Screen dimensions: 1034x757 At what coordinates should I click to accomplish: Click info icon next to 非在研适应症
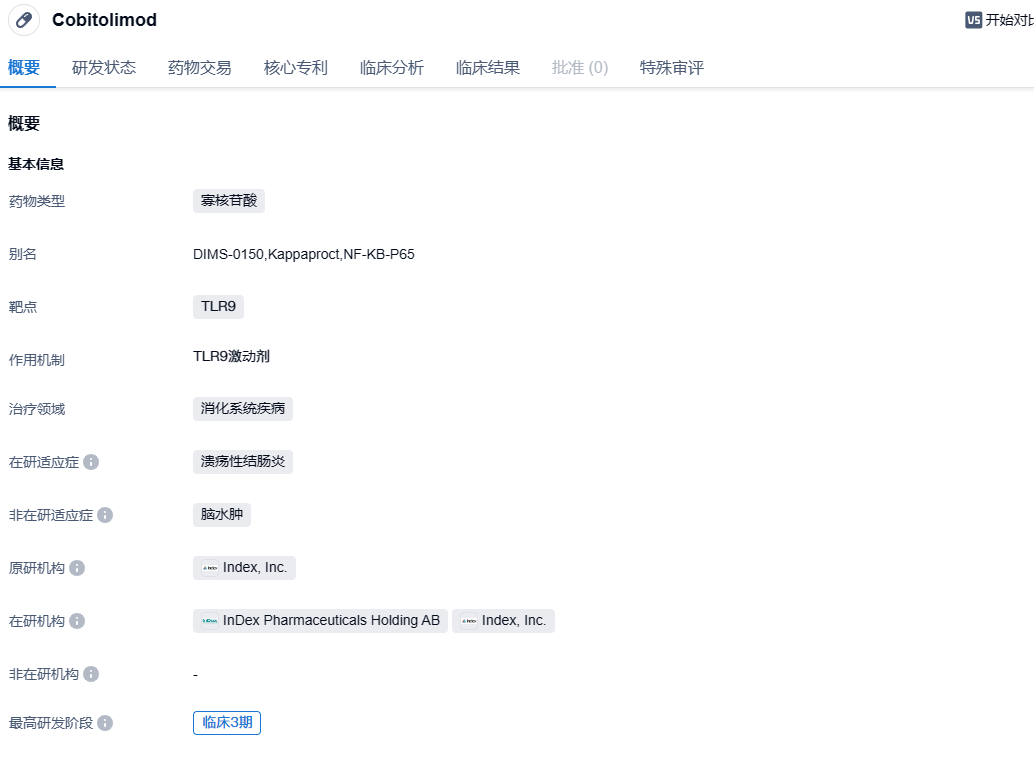coord(105,515)
